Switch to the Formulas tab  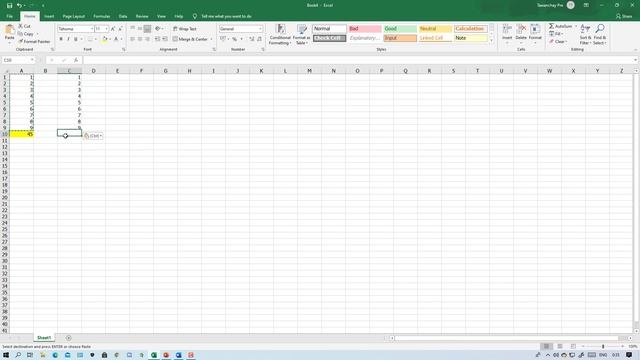point(102,16)
